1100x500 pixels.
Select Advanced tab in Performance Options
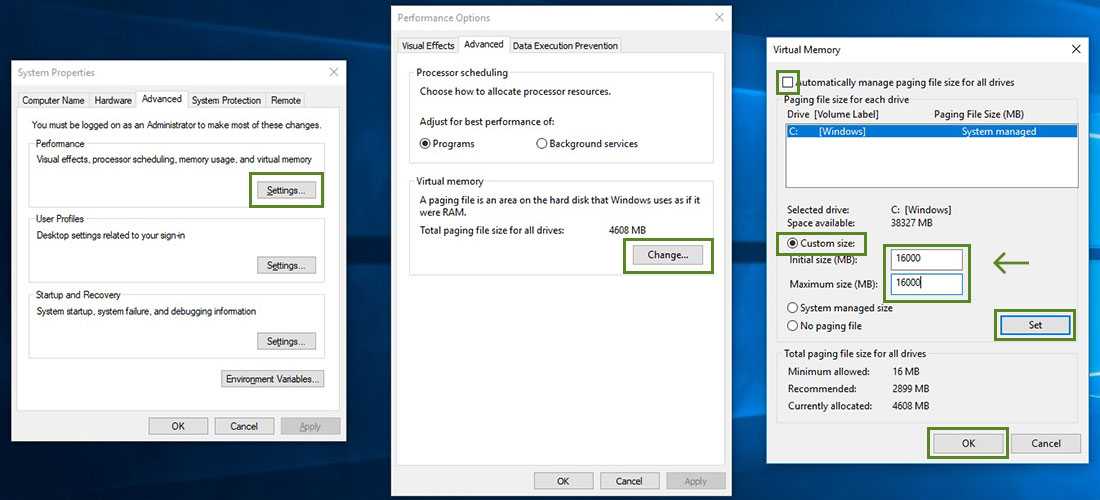tap(484, 44)
